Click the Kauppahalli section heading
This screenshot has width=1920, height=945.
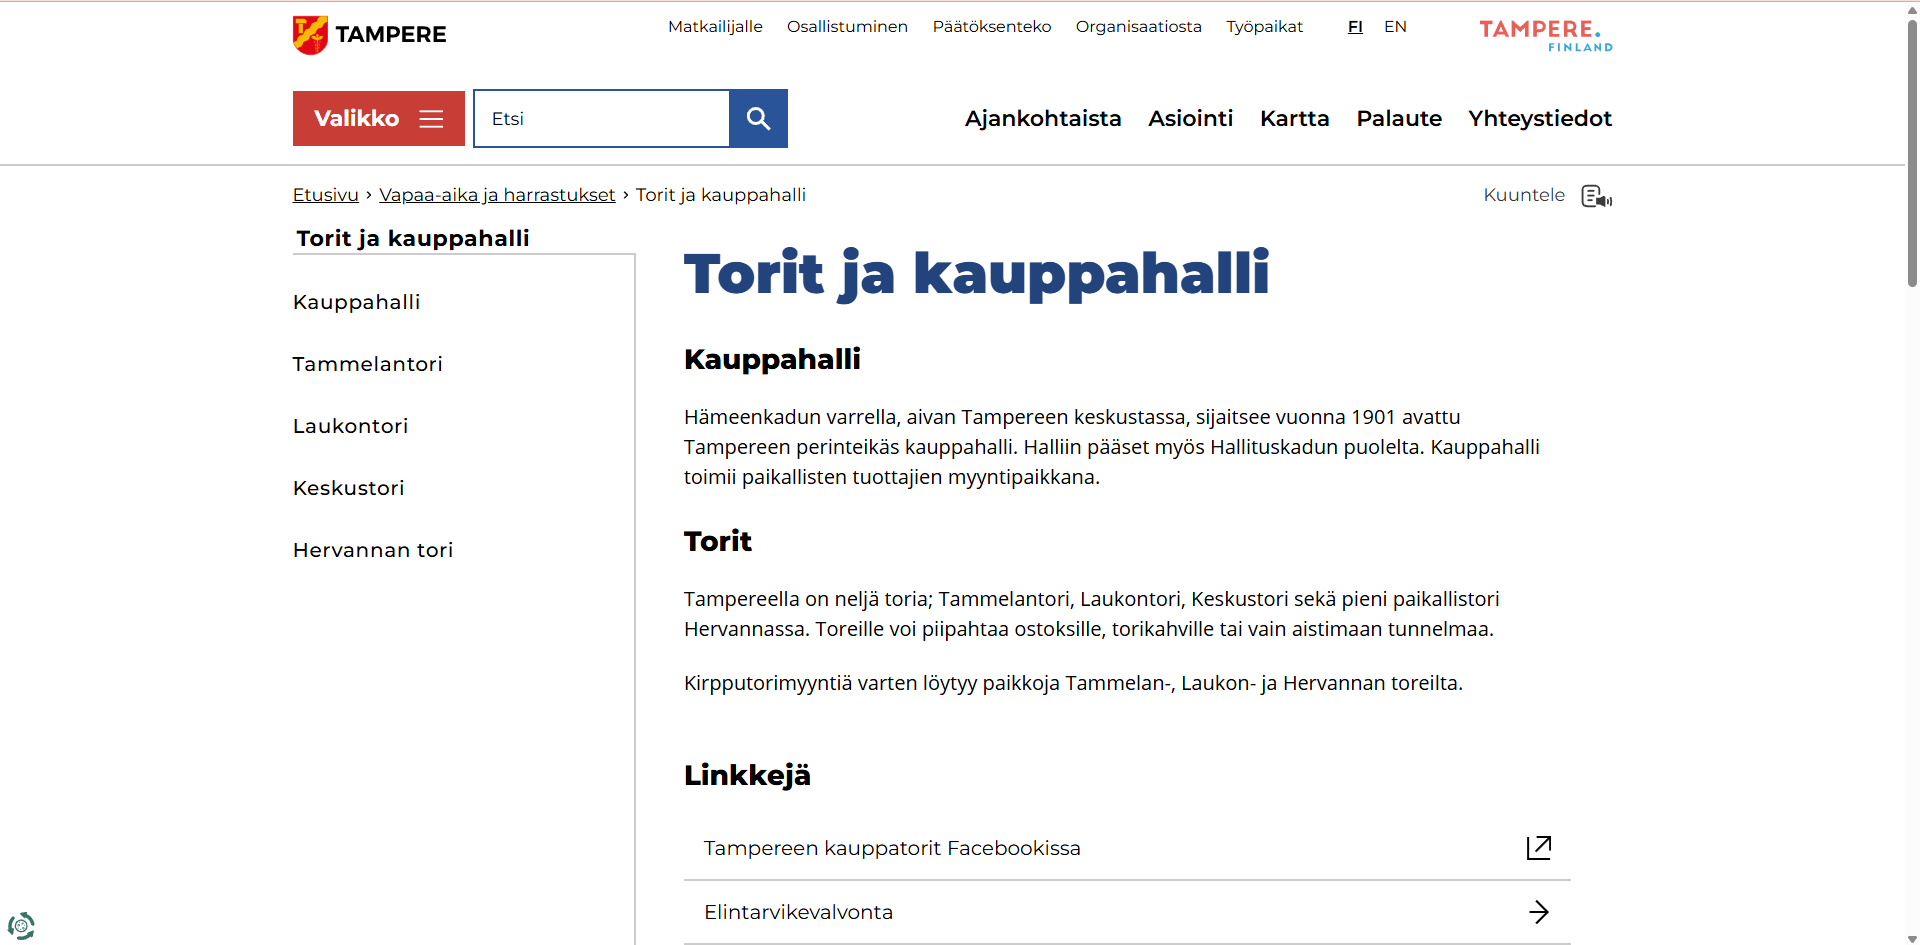pos(772,359)
